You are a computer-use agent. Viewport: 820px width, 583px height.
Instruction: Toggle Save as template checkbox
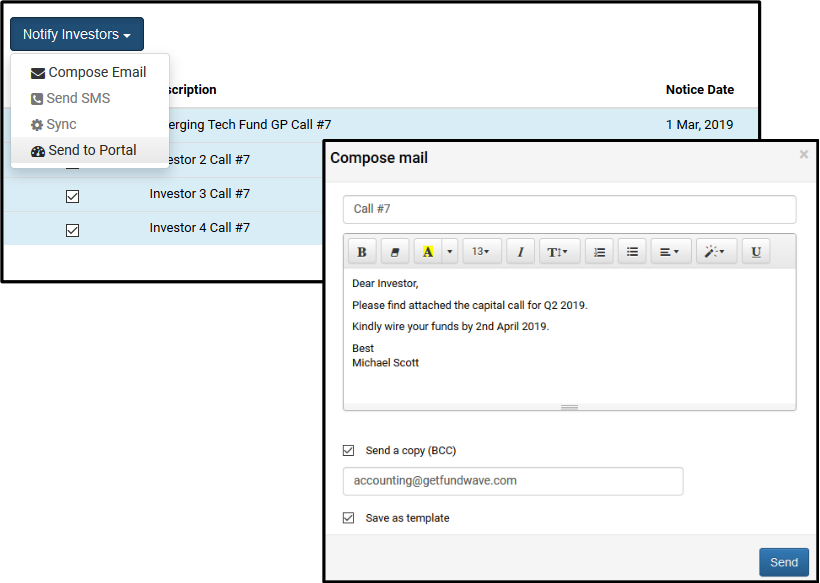click(348, 518)
